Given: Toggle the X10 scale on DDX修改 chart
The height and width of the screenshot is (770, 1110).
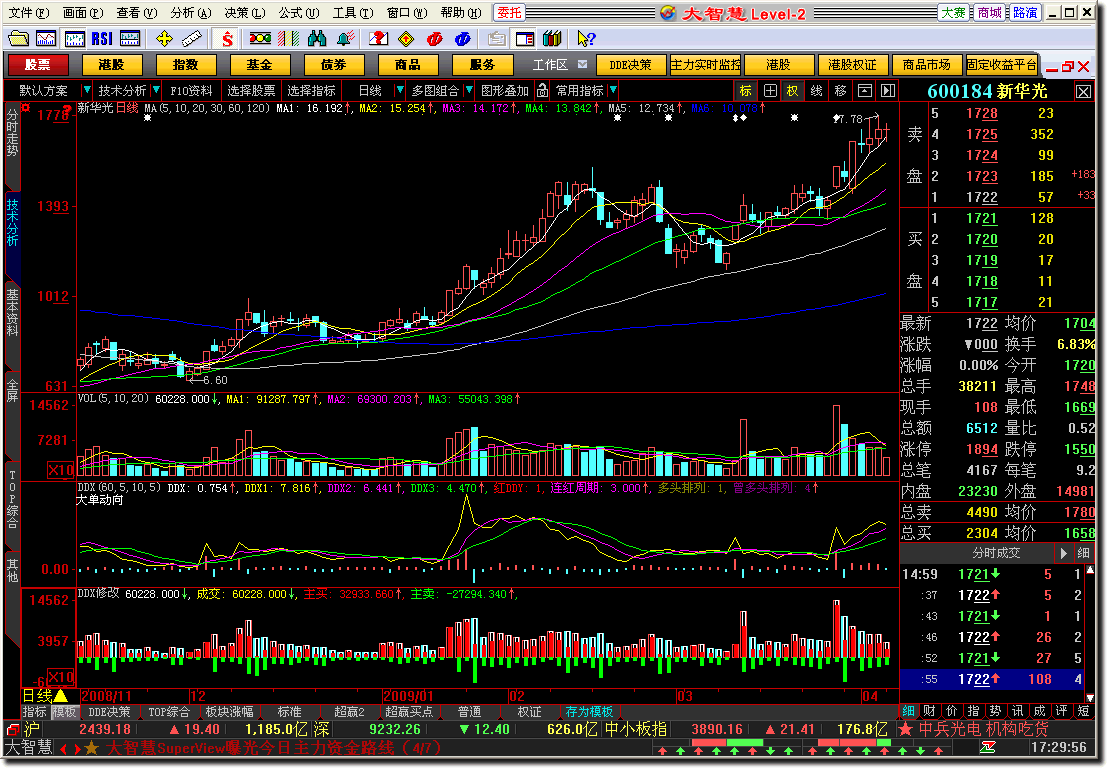Looking at the screenshot, I should [x=61, y=676].
